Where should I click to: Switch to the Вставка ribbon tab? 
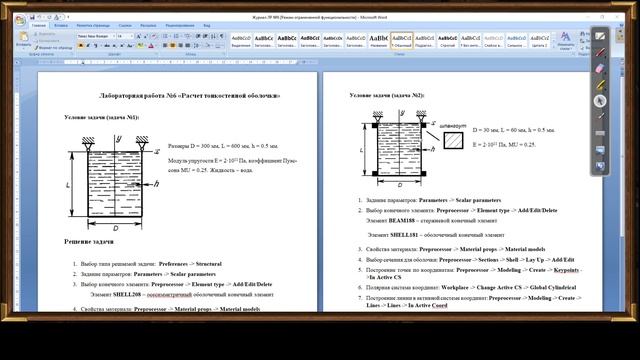point(61,26)
